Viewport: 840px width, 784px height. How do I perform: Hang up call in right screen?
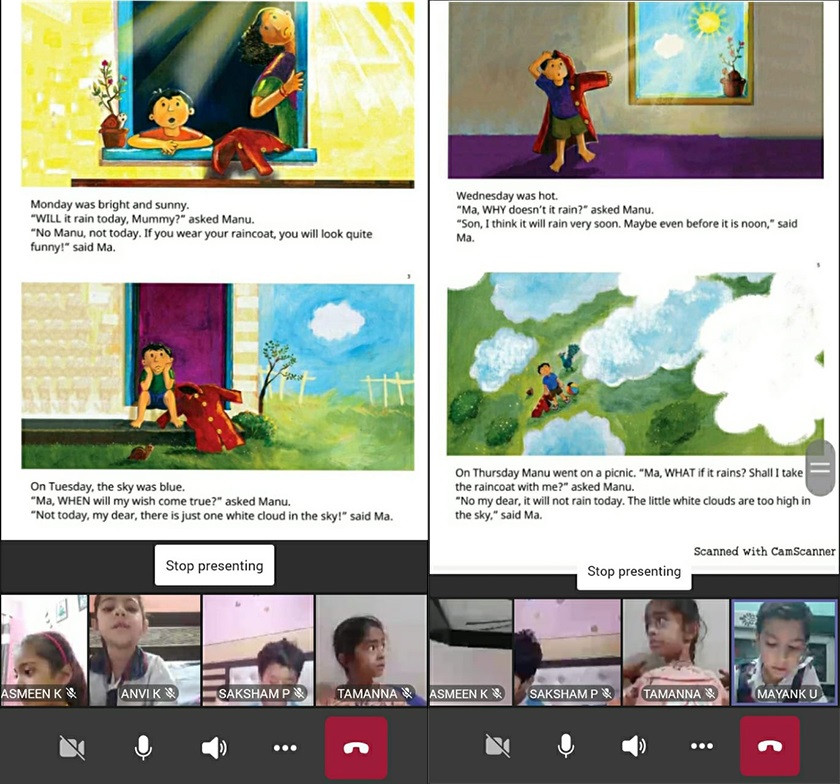[x=770, y=745]
